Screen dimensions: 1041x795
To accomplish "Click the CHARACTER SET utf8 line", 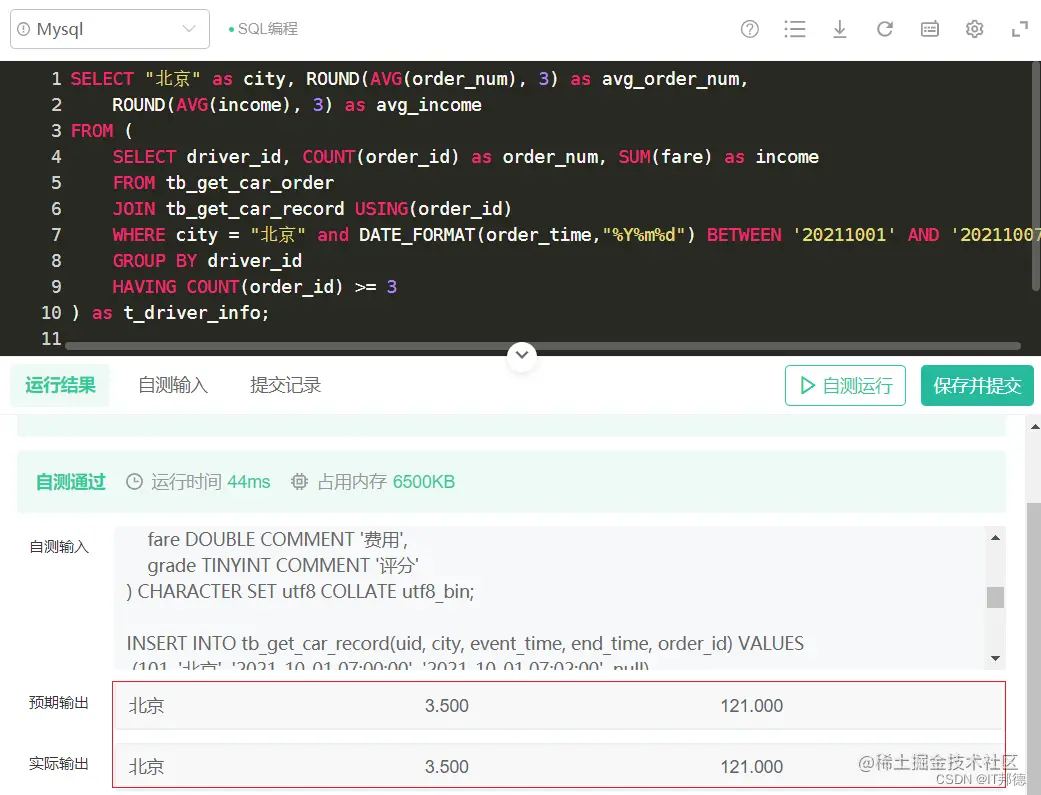I will (x=300, y=592).
